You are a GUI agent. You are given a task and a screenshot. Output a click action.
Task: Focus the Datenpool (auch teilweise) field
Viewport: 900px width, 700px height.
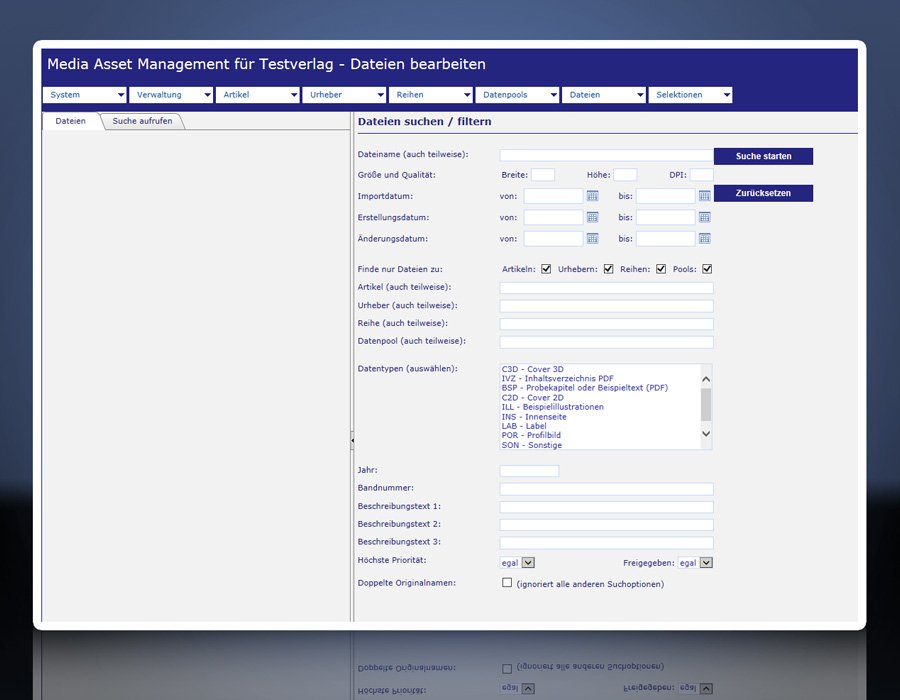click(x=607, y=342)
